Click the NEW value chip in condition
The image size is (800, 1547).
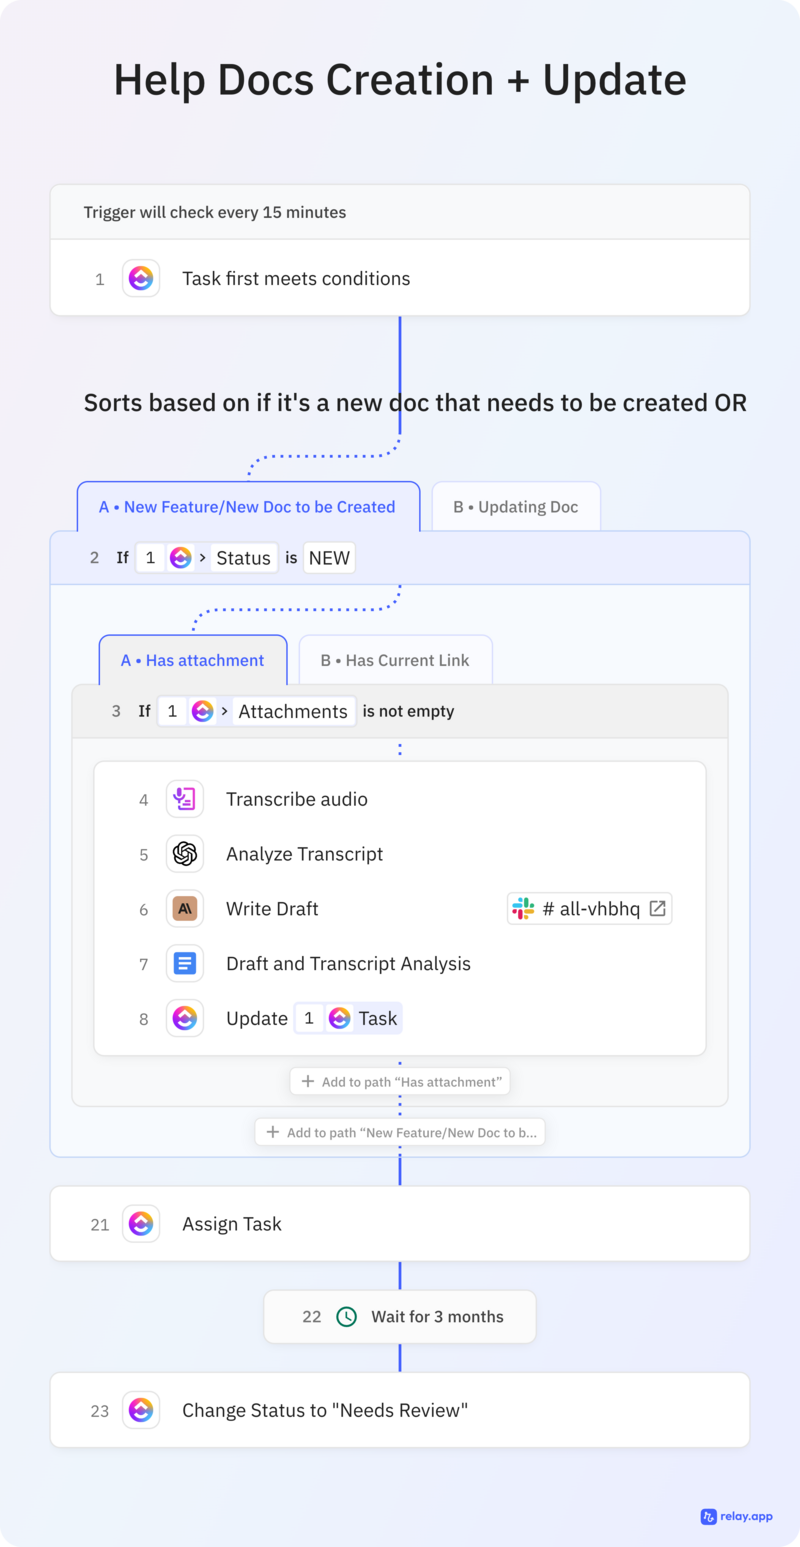pyautogui.click(x=329, y=558)
